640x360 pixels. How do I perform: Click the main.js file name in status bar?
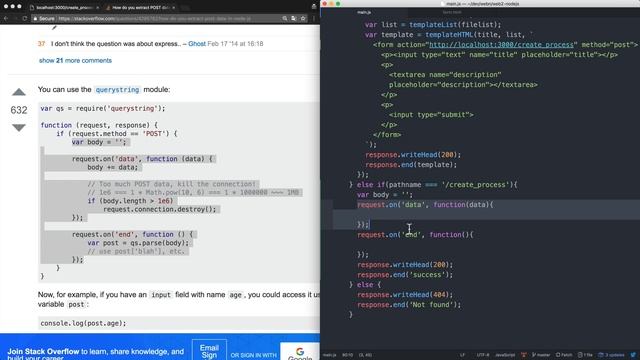329,355
